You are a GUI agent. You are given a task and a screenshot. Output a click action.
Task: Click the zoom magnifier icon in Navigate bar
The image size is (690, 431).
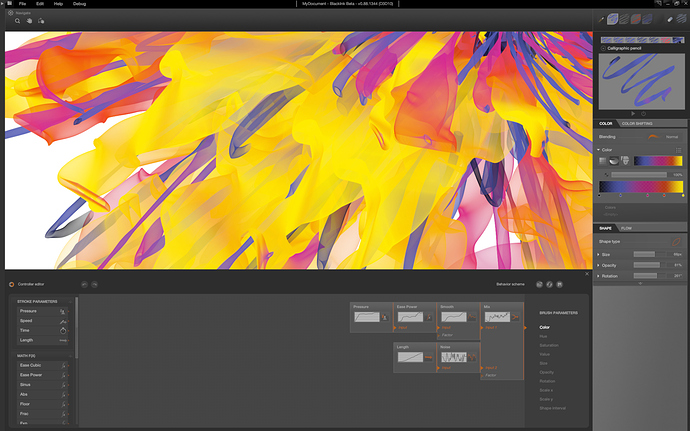pyautogui.click(x=17, y=20)
